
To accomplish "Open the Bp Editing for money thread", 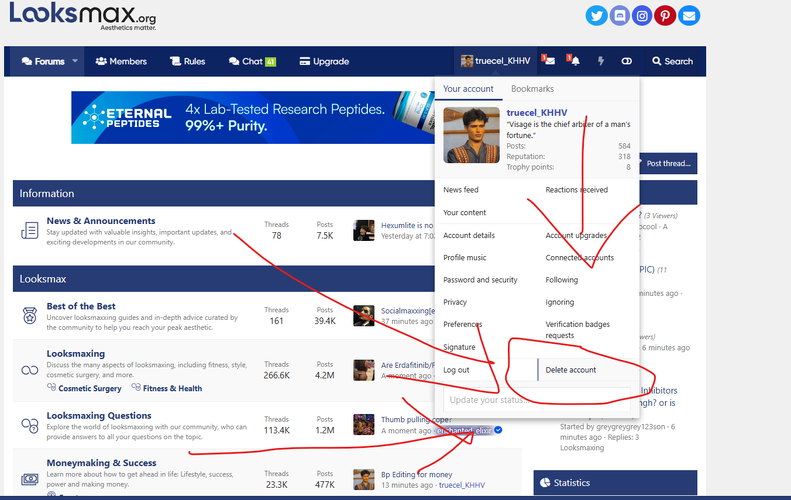I will (x=417, y=474).
